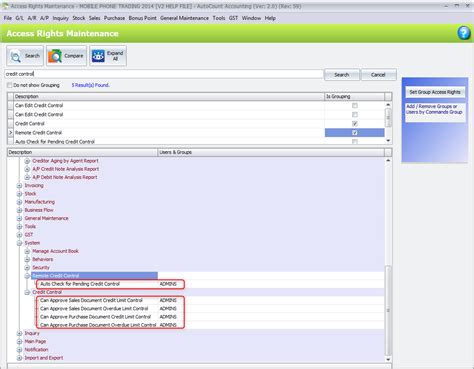Collapse the System tree node
Image resolution: width=474 pixels, height=369 pixels.
coord(19,243)
